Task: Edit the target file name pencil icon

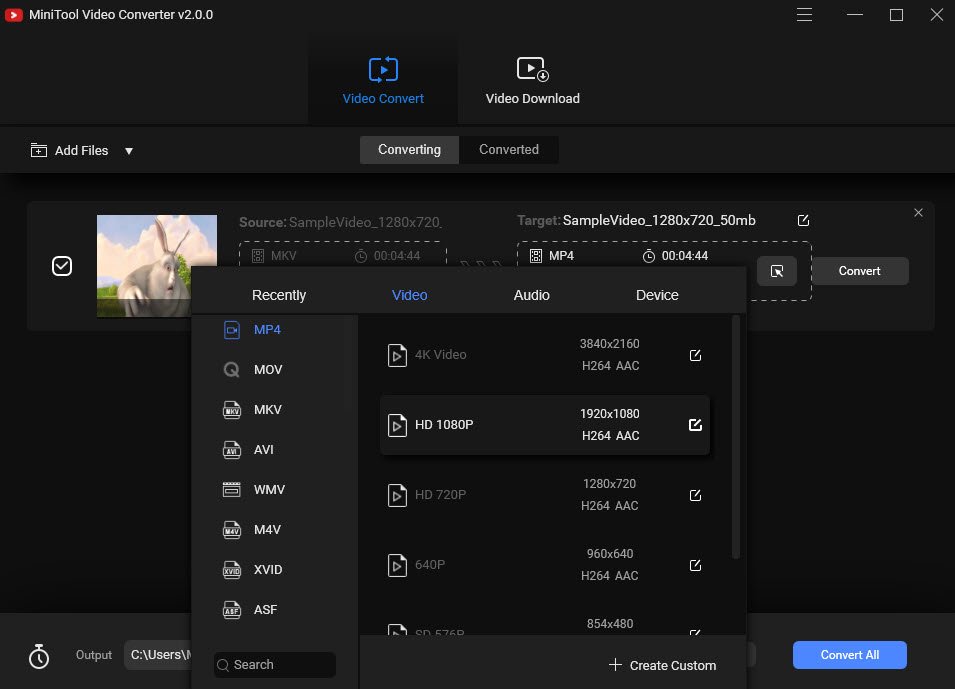Action: click(x=803, y=220)
